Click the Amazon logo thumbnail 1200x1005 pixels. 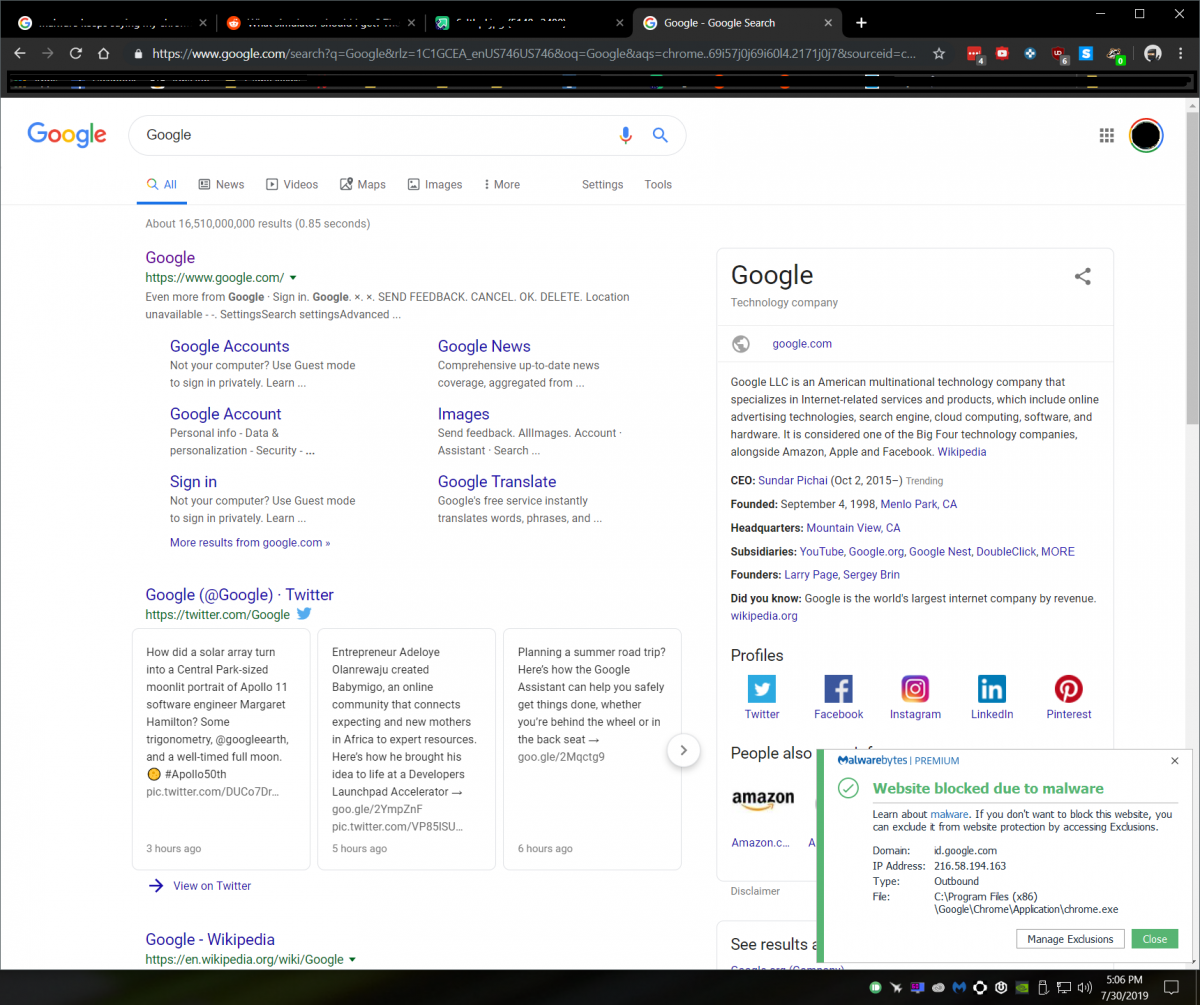point(763,799)
